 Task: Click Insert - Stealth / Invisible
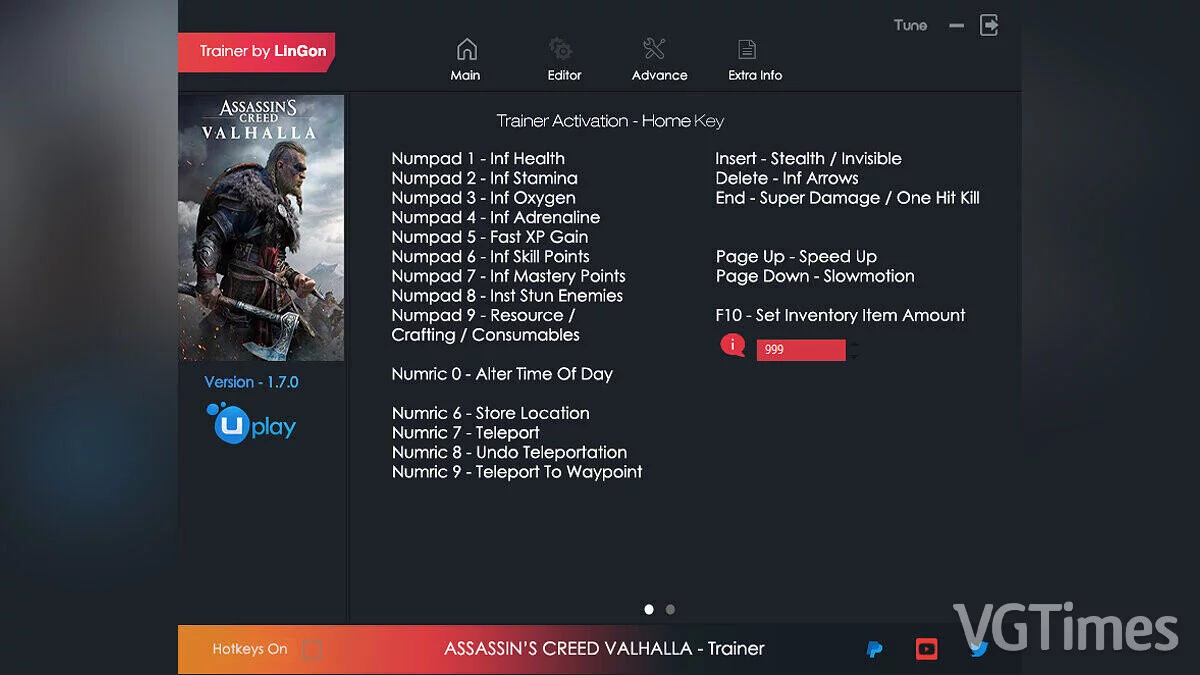[x=808, y=158]
